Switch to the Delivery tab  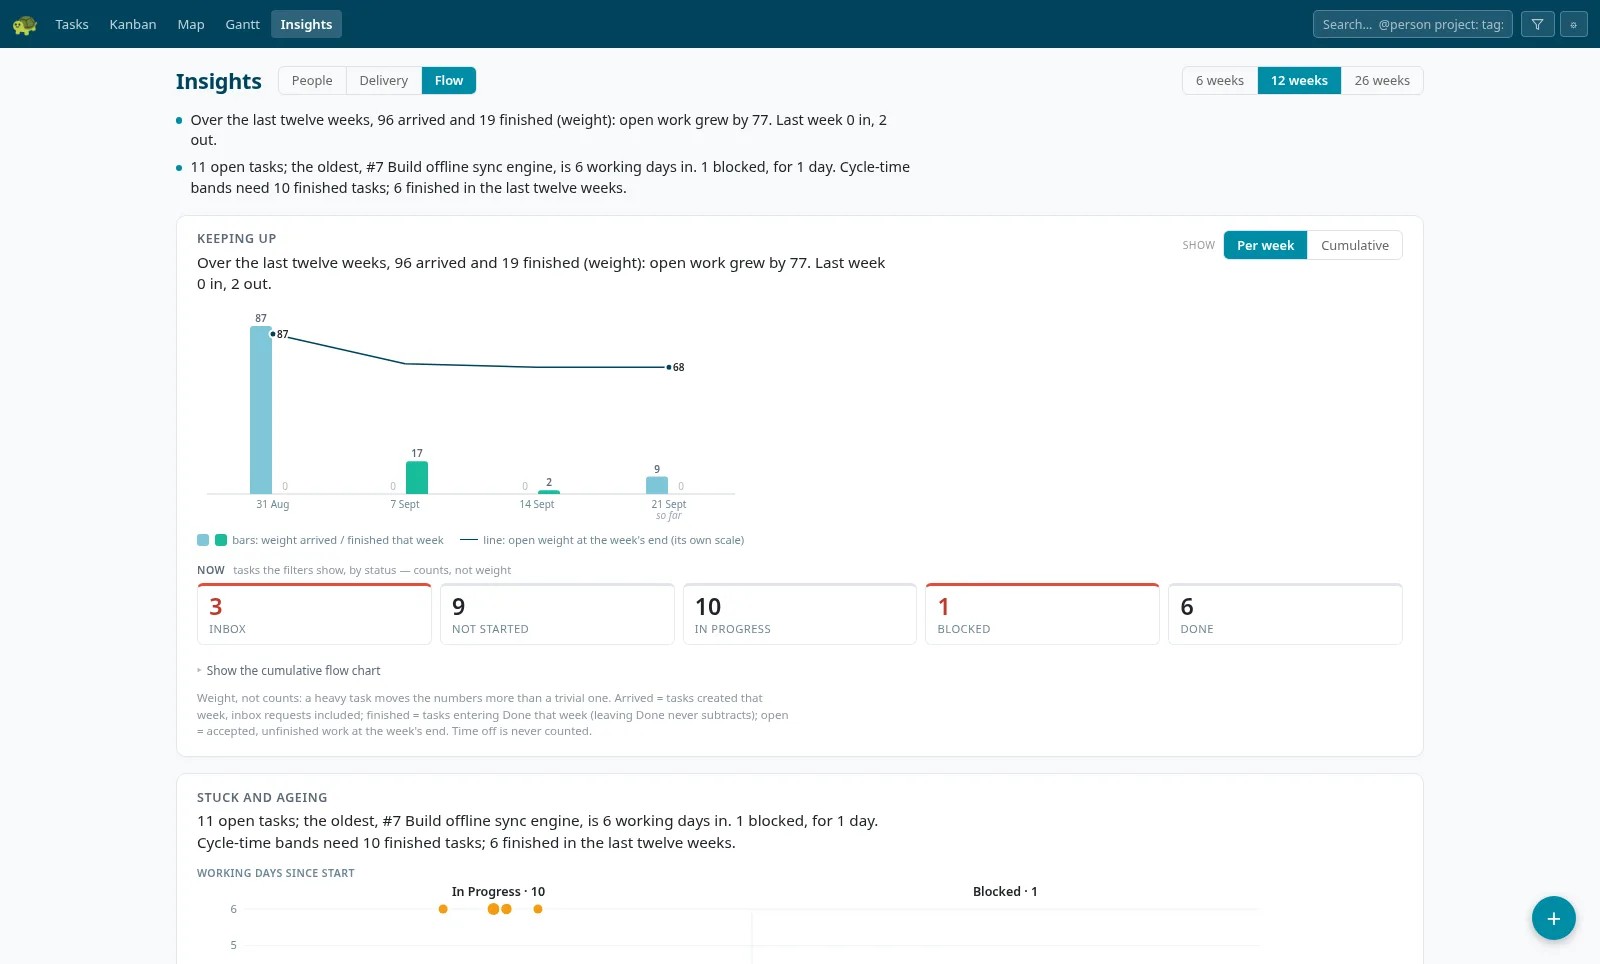pyautogui.click(x=384, y=80)
